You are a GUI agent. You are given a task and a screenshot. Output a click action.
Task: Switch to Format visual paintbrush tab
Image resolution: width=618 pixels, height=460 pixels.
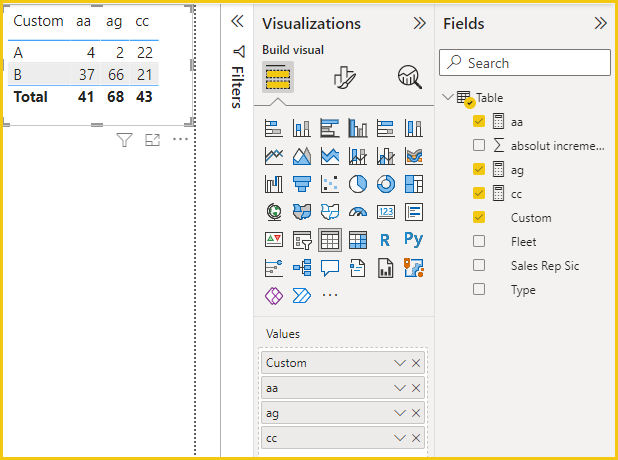[x=344, y=77]
